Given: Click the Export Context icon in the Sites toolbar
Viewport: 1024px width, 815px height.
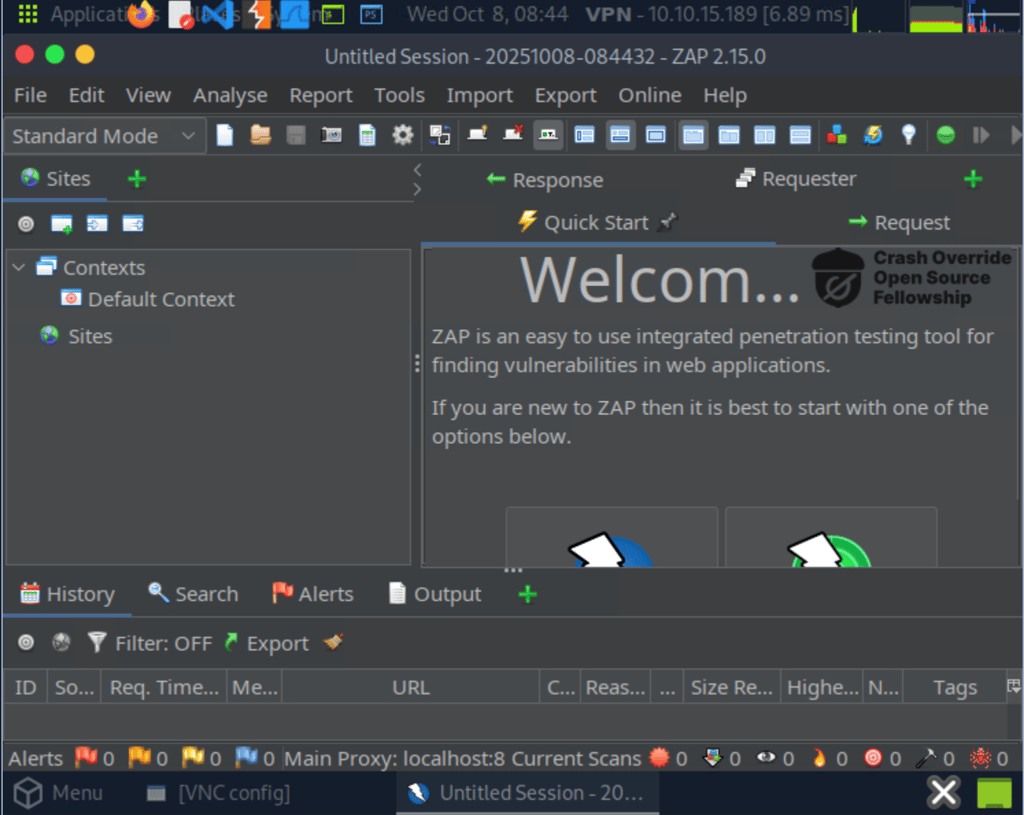Looking at the screenshot, I should (133, 224).
